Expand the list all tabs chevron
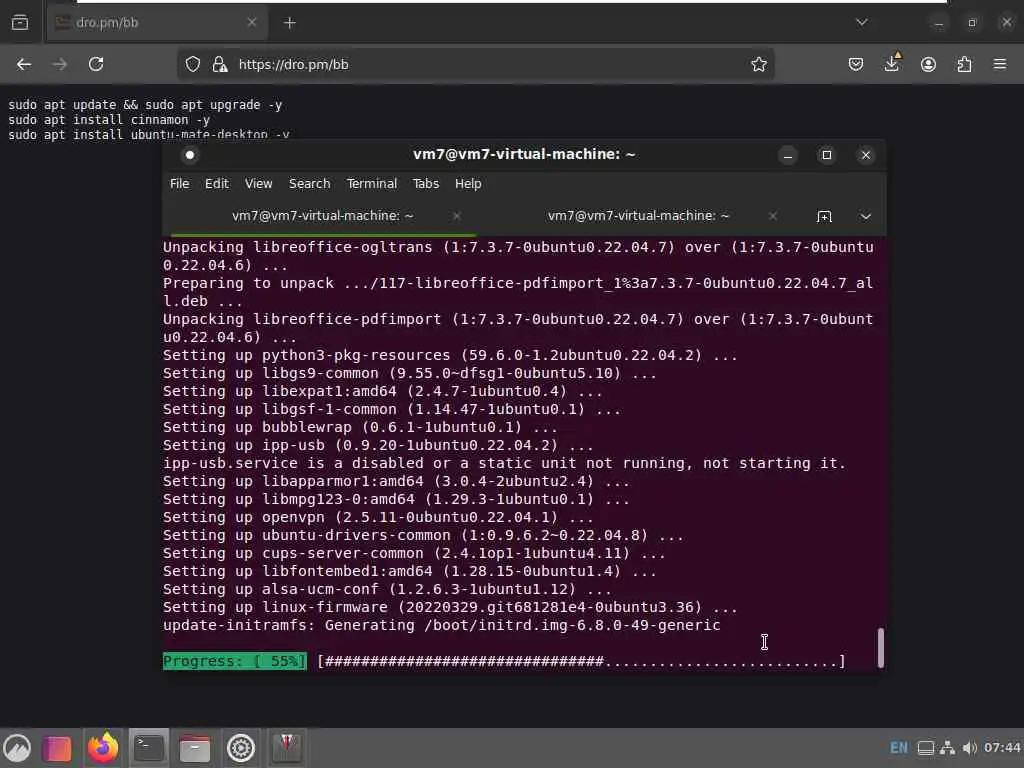The height and width of the screenshot is (768, 1024). click(861, 22)
